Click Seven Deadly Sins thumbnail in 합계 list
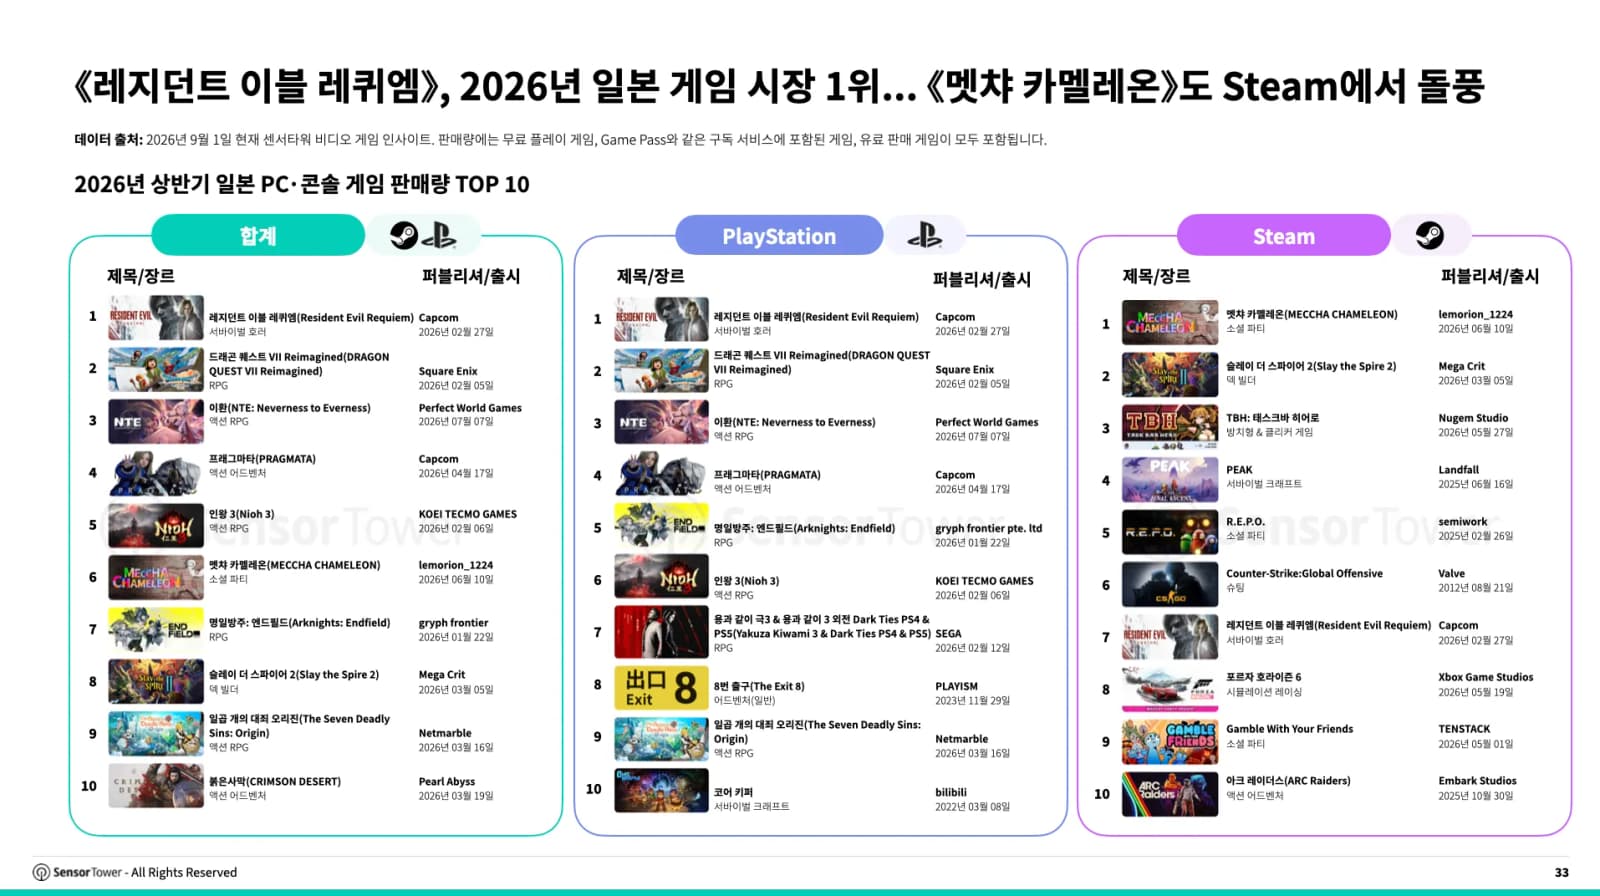Screen dimensions: 1600x896 156,734
